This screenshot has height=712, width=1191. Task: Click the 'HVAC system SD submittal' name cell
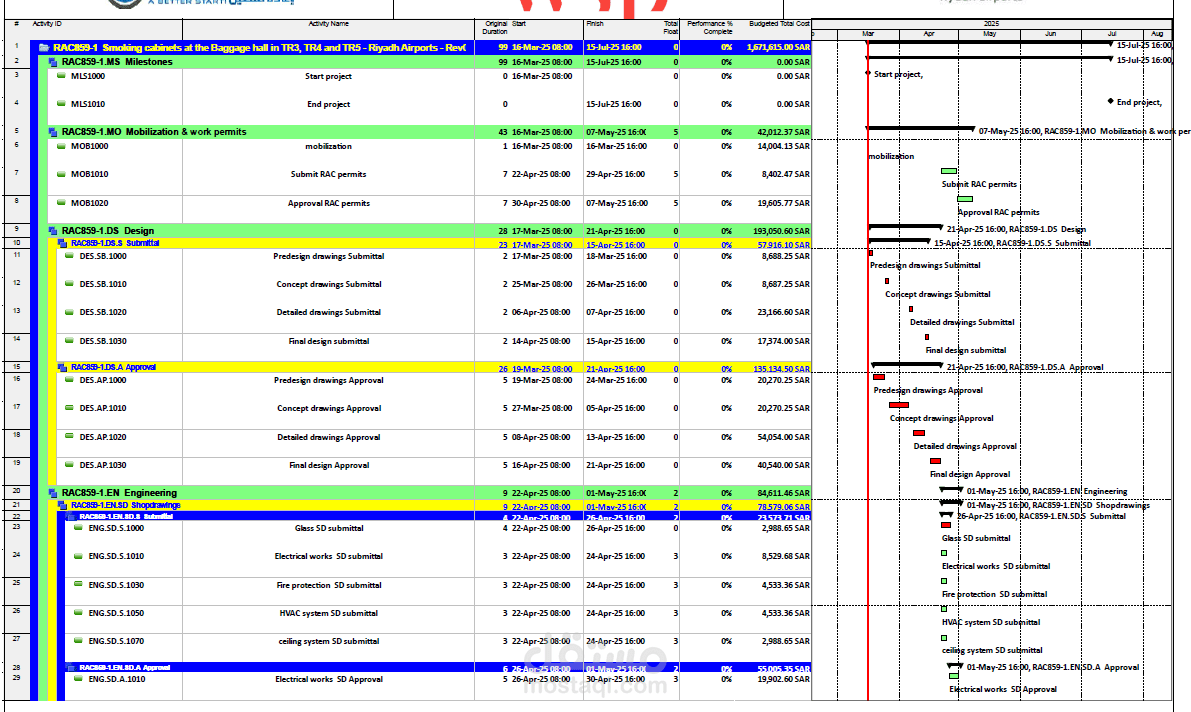tap(328, 613)
